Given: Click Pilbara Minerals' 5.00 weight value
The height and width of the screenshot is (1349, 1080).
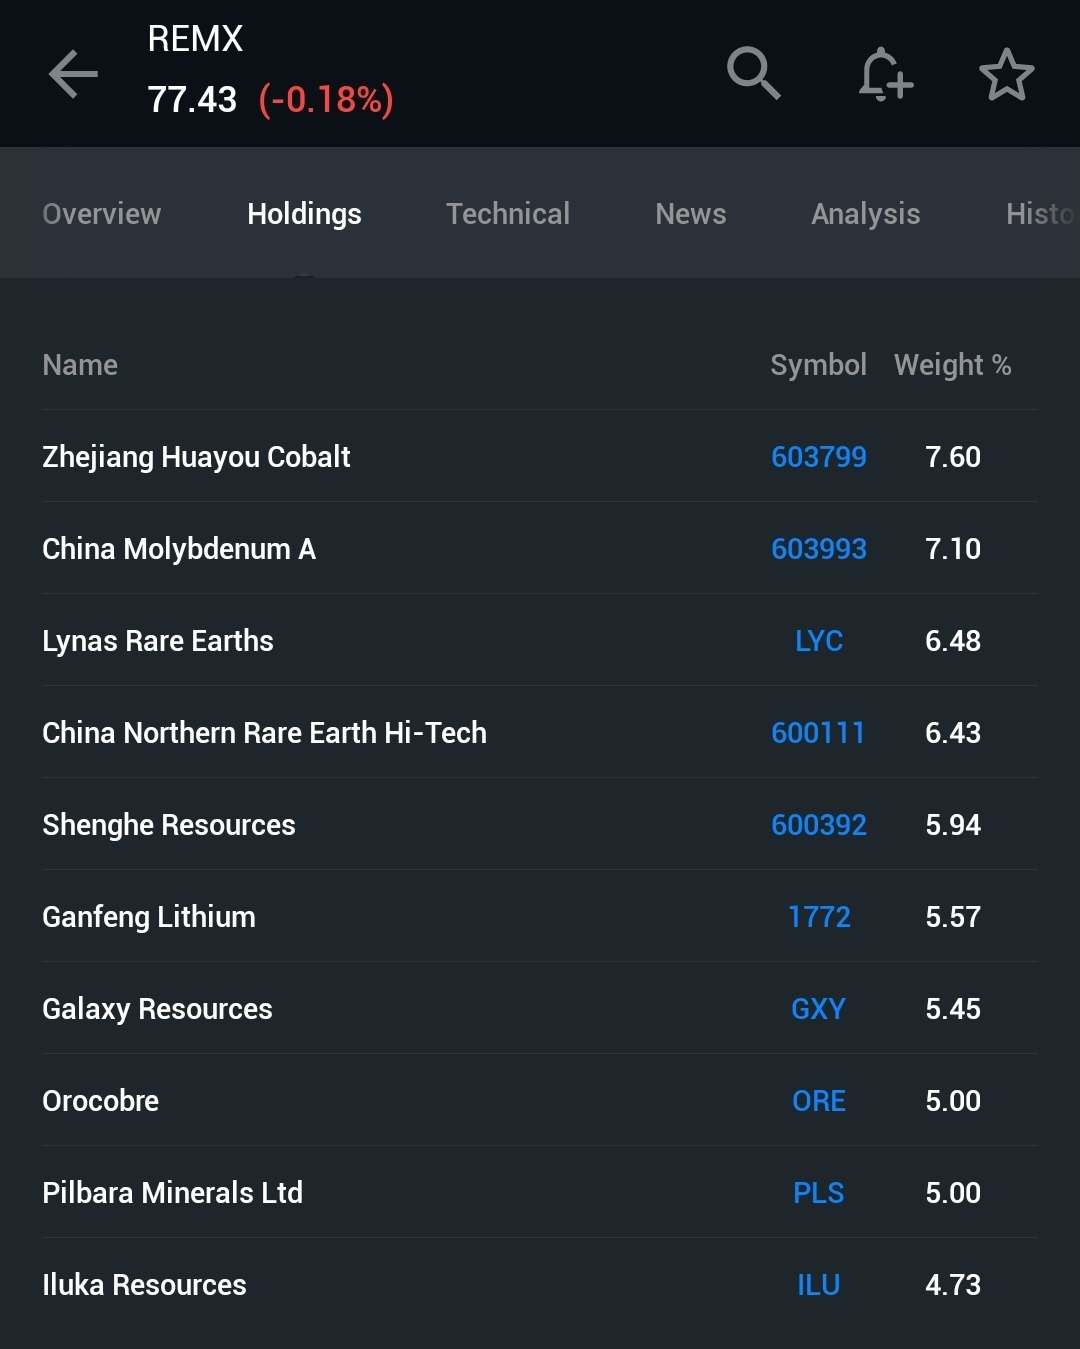Looking at the screenshot, I should click(x=953, y=1193).
